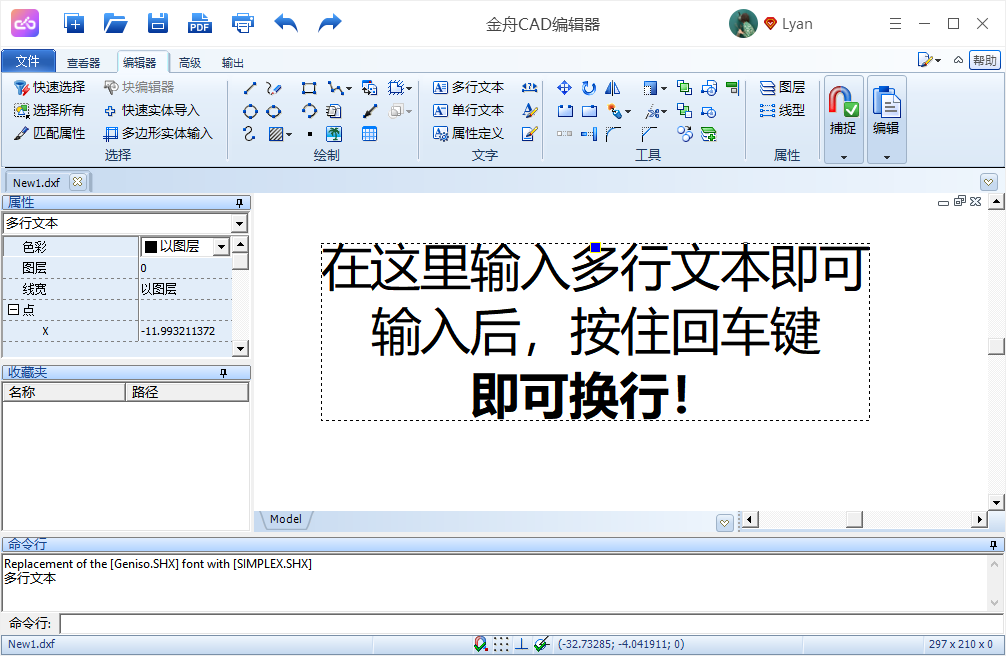The width and height of the screenshot is (1006, 656).
Task: Redo the last undone action
Action: coord(330,24)
